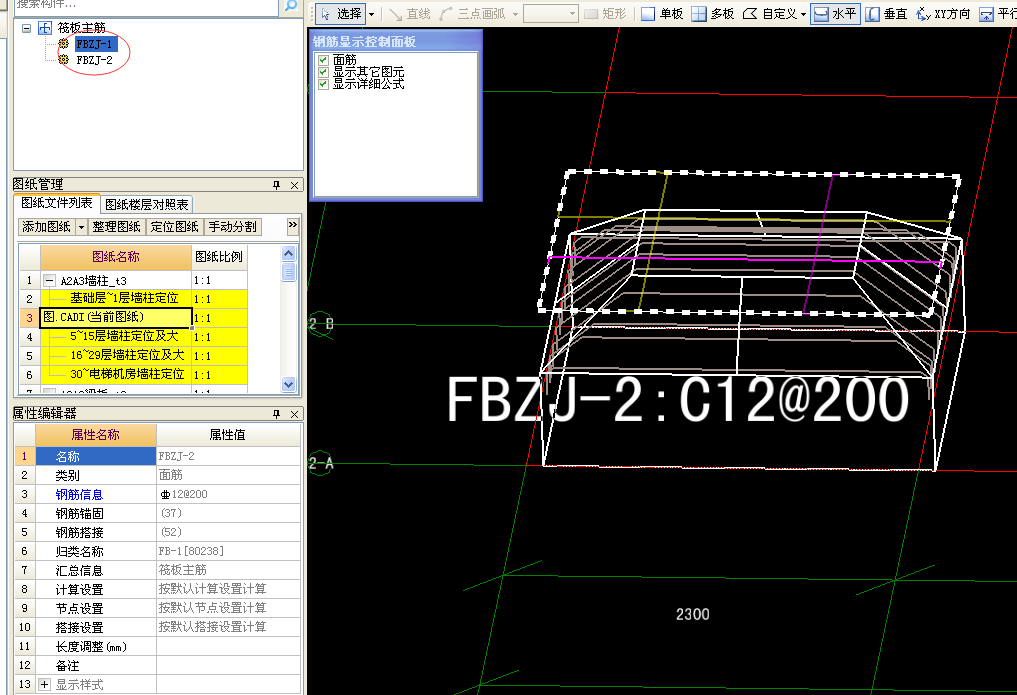1017x695 pixels.
Task: Select the XY方向 layout tool
Action: click(943, 14)
